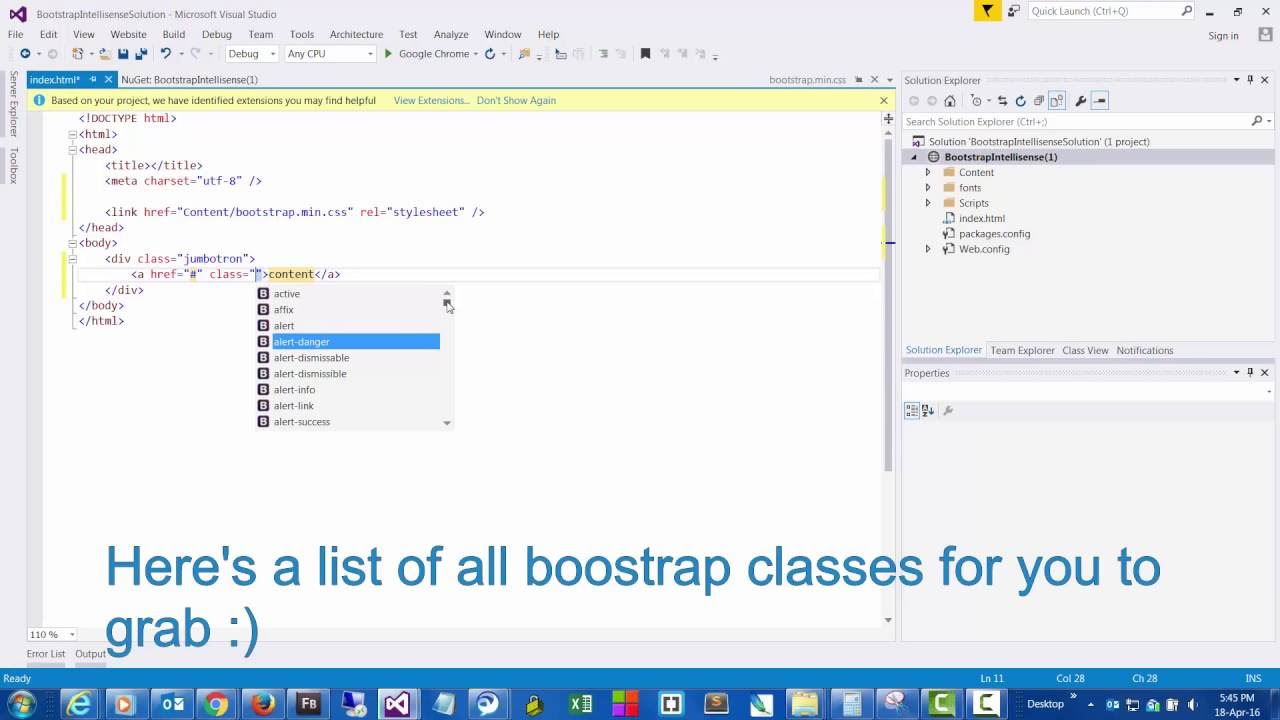Screen dimensions: 1280x720
Task: Click the Feedback notification flag icon
Action: click(x=987, y=11)
